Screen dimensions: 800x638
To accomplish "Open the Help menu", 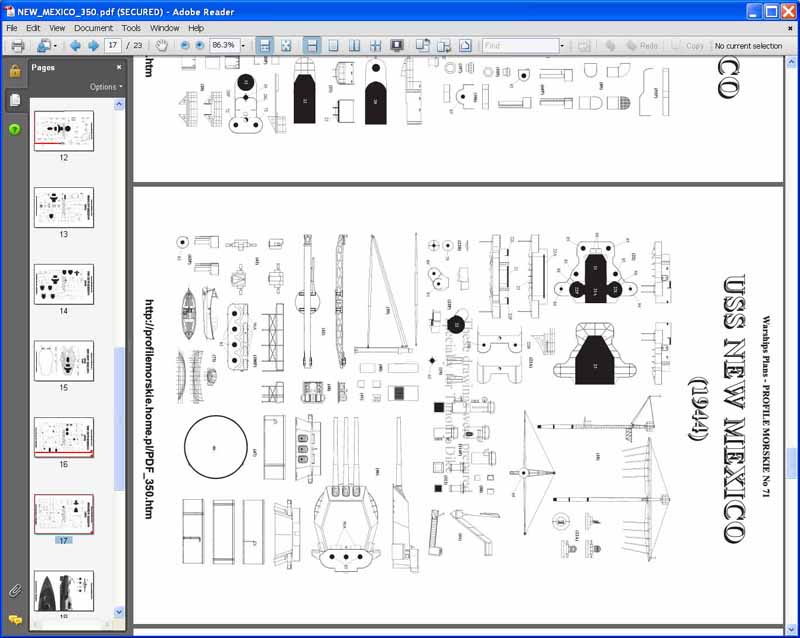I will [x=196, y=28].
